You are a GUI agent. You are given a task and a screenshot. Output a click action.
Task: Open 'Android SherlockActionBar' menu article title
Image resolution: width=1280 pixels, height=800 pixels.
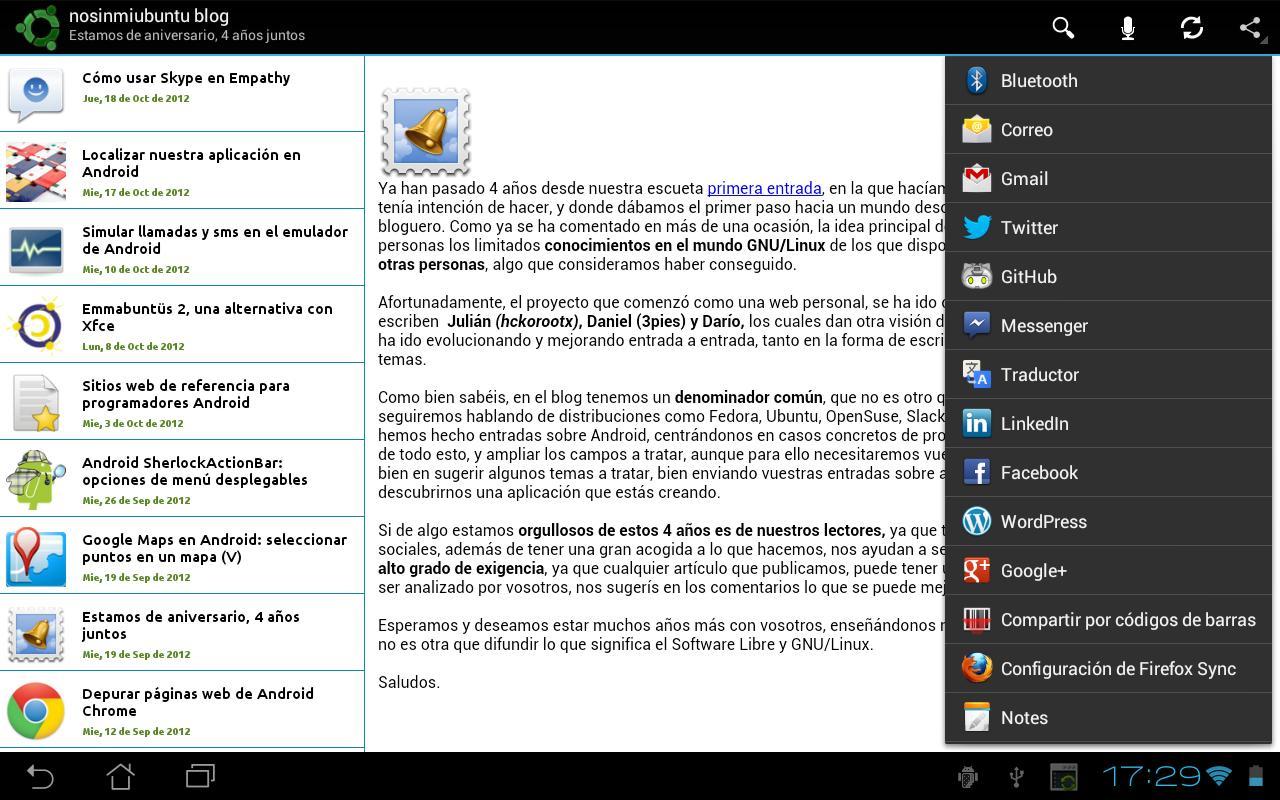[195, 471]
